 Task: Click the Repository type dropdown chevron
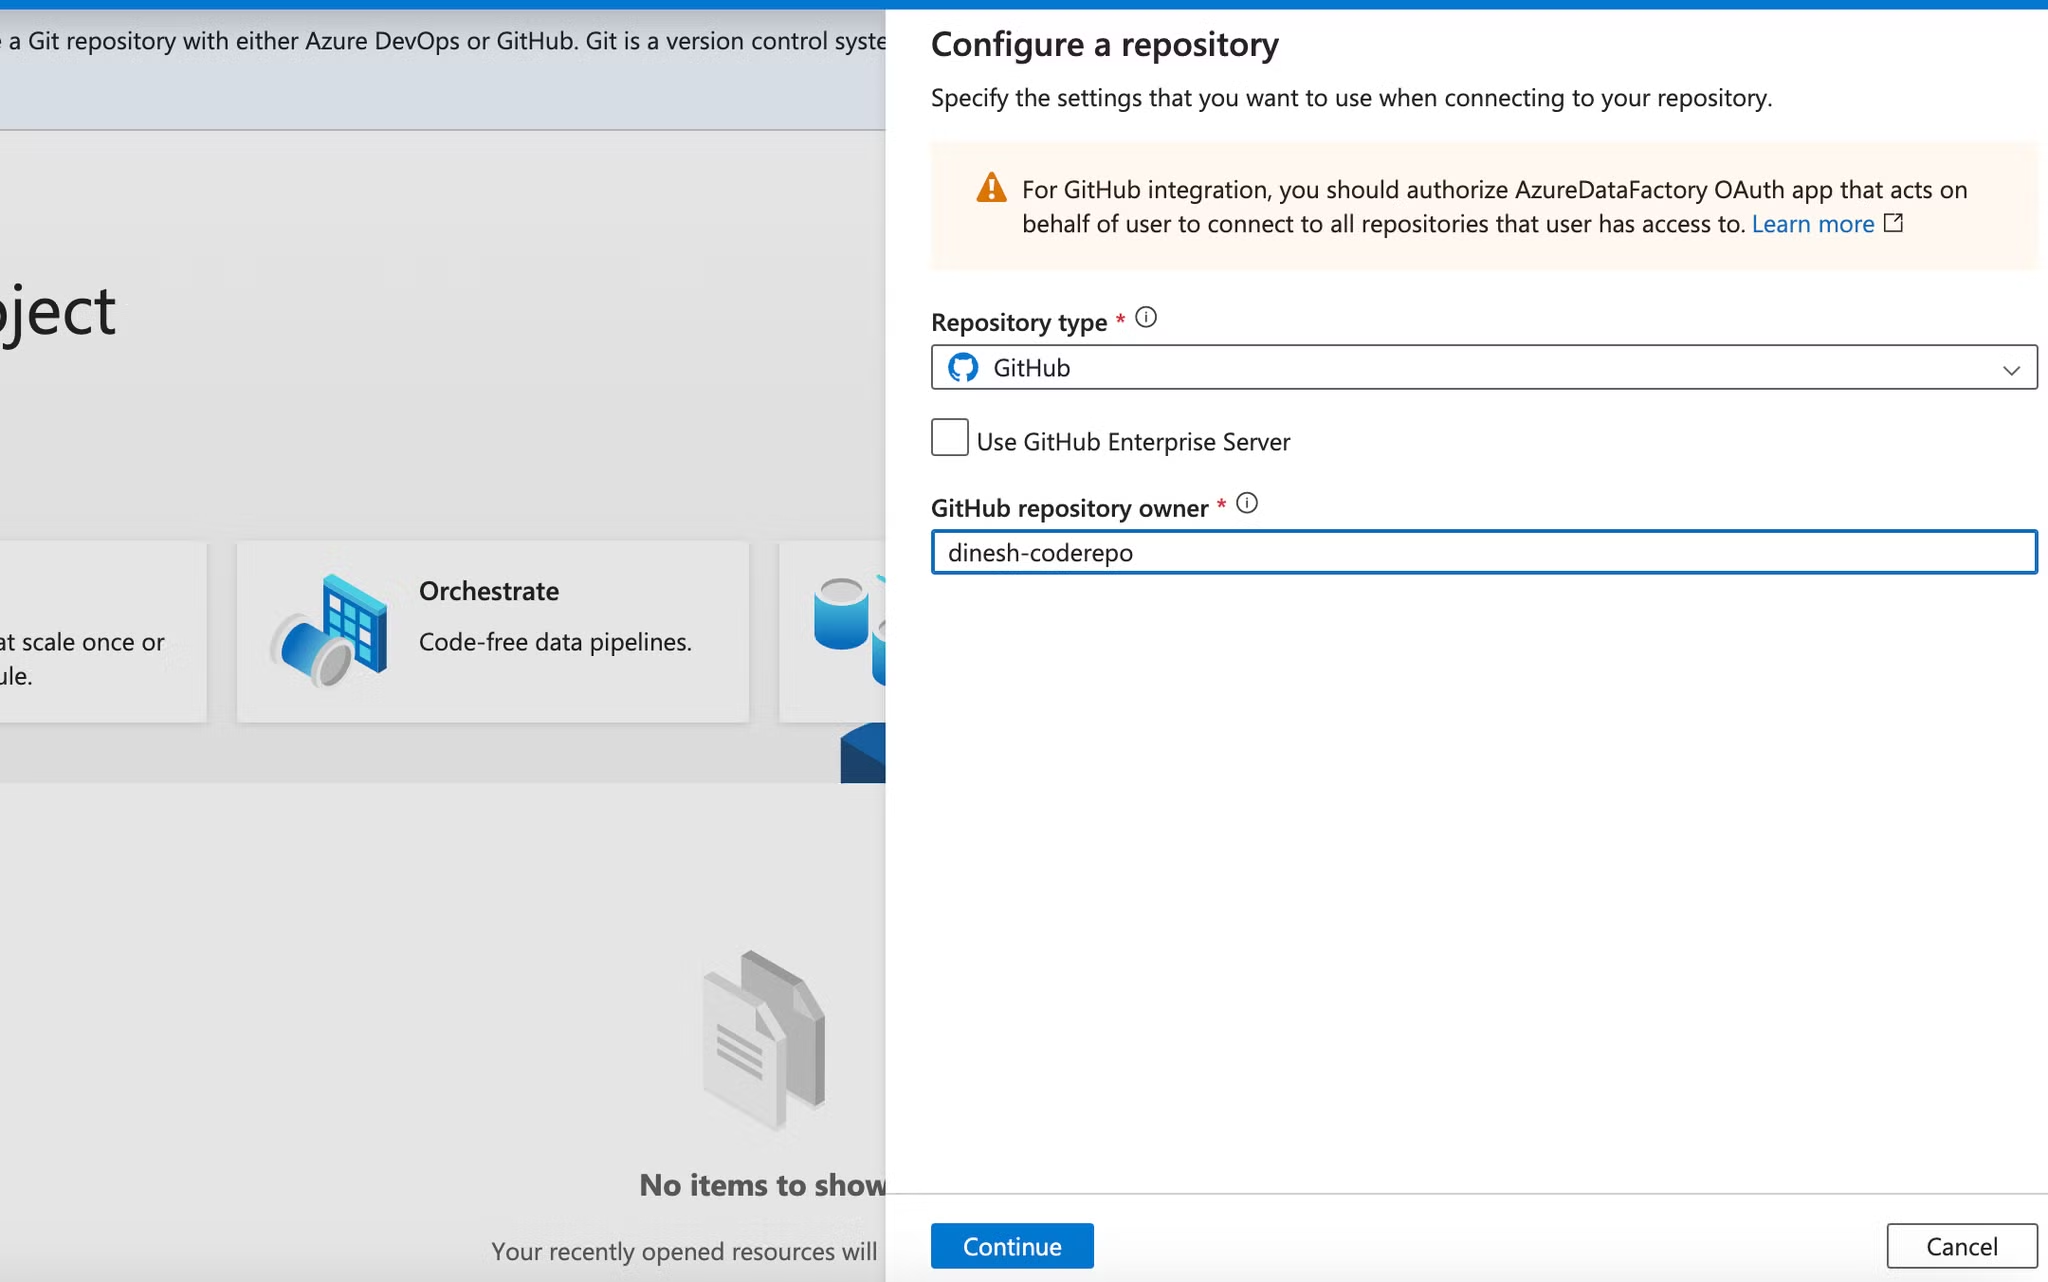pos(2011,370)
